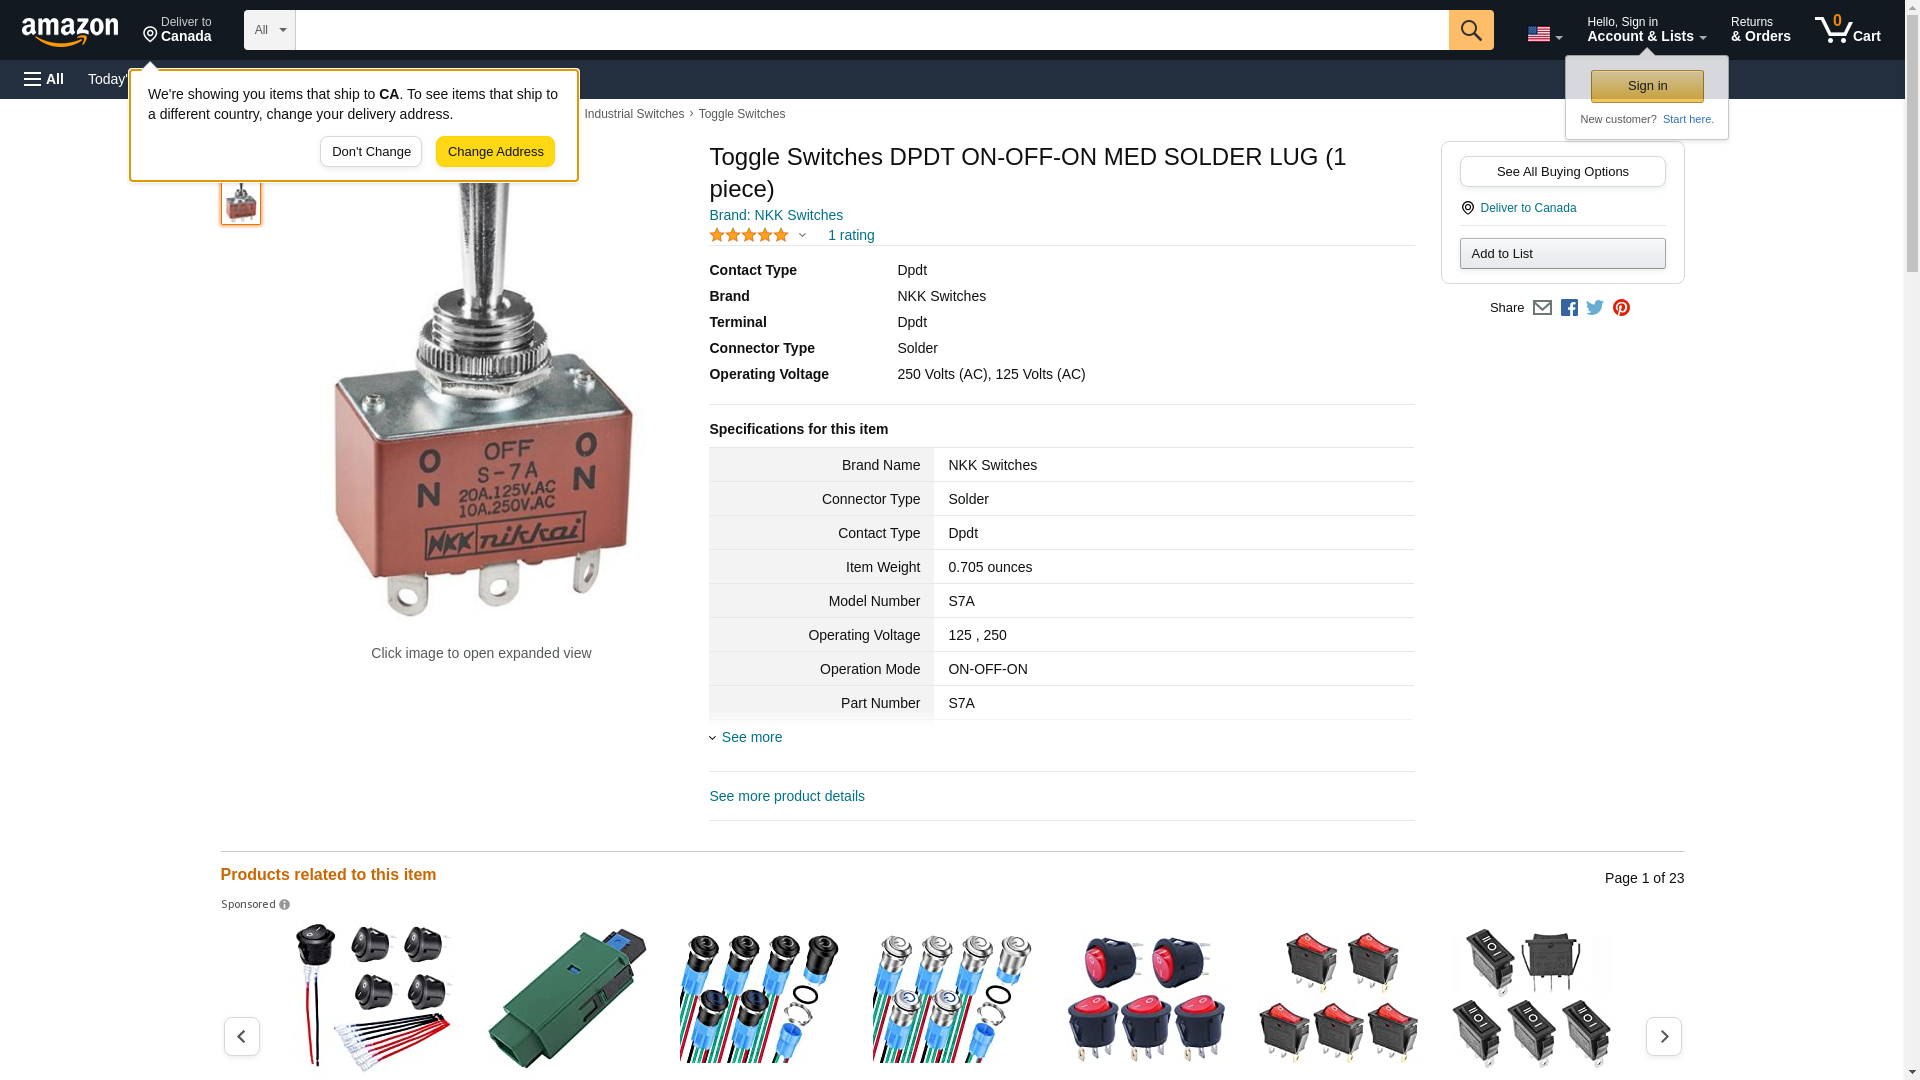Open language flag selector
This screenshot has width=1920, height=1080.
point(1544,34)
